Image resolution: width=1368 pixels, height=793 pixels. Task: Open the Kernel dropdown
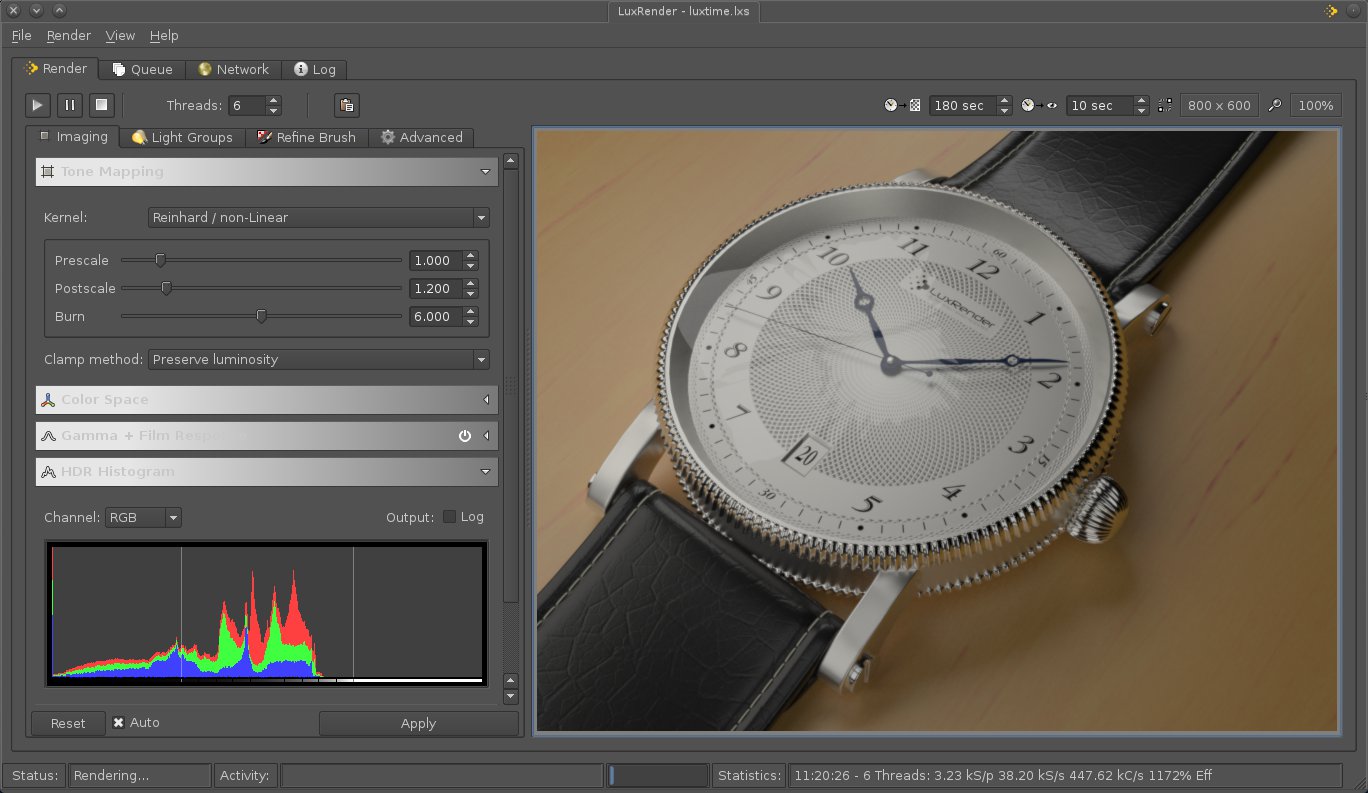pos(318,217)
